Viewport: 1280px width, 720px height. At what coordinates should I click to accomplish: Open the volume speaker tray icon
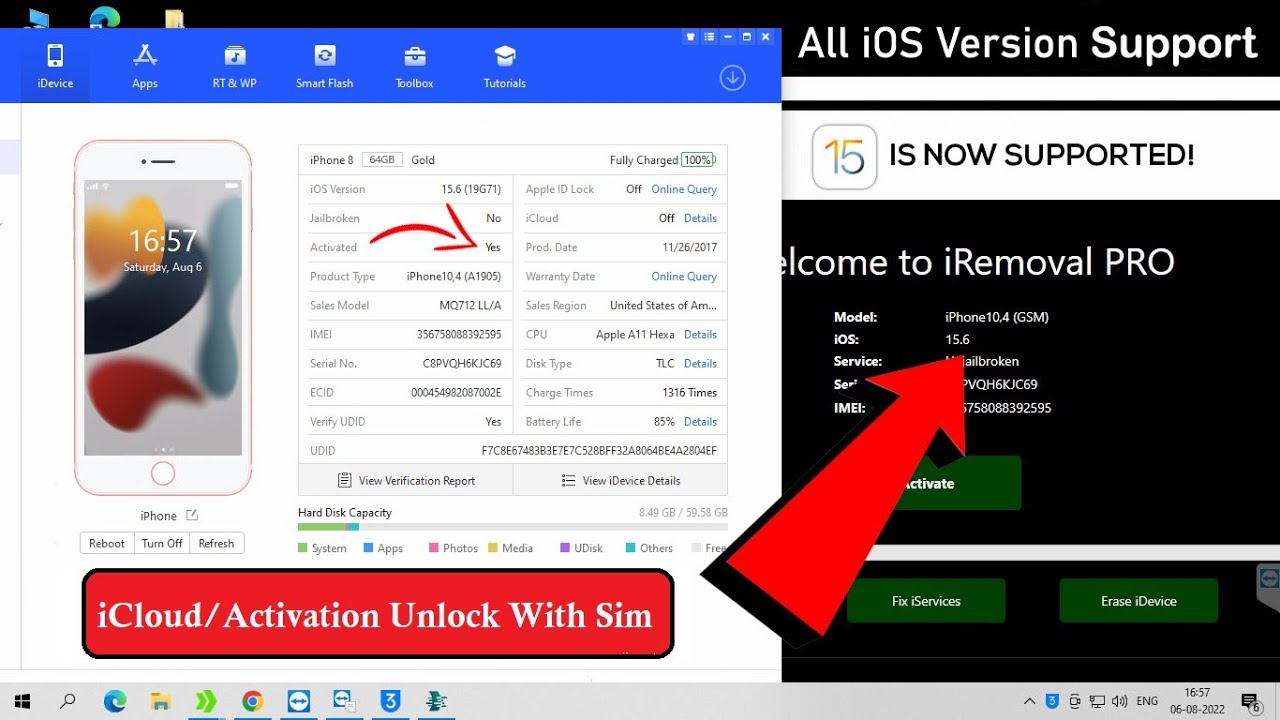pyautogui.click(x=1120, y=701)
